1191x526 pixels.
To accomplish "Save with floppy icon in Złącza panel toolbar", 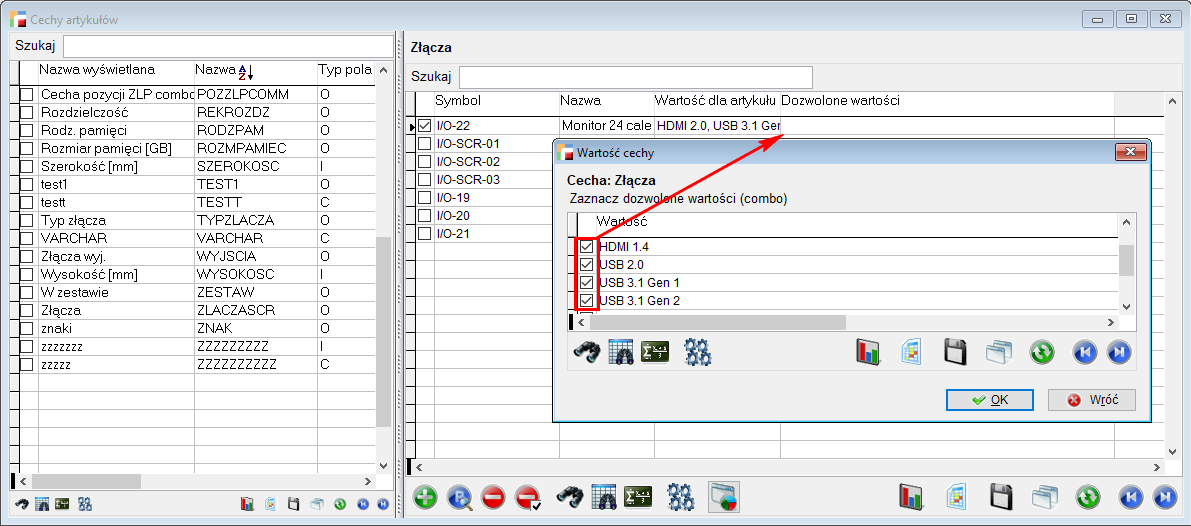I will tap(1000, 497).
